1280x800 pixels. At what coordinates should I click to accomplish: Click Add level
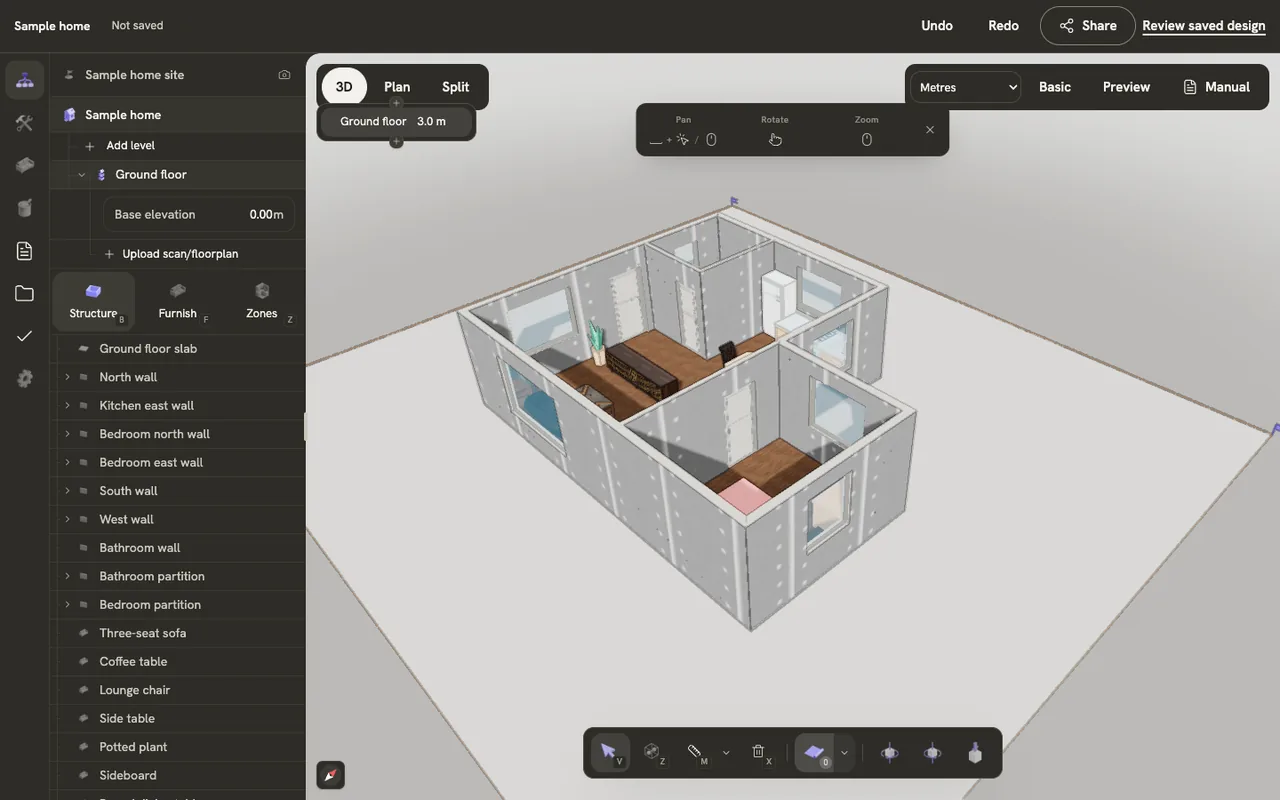130,146
